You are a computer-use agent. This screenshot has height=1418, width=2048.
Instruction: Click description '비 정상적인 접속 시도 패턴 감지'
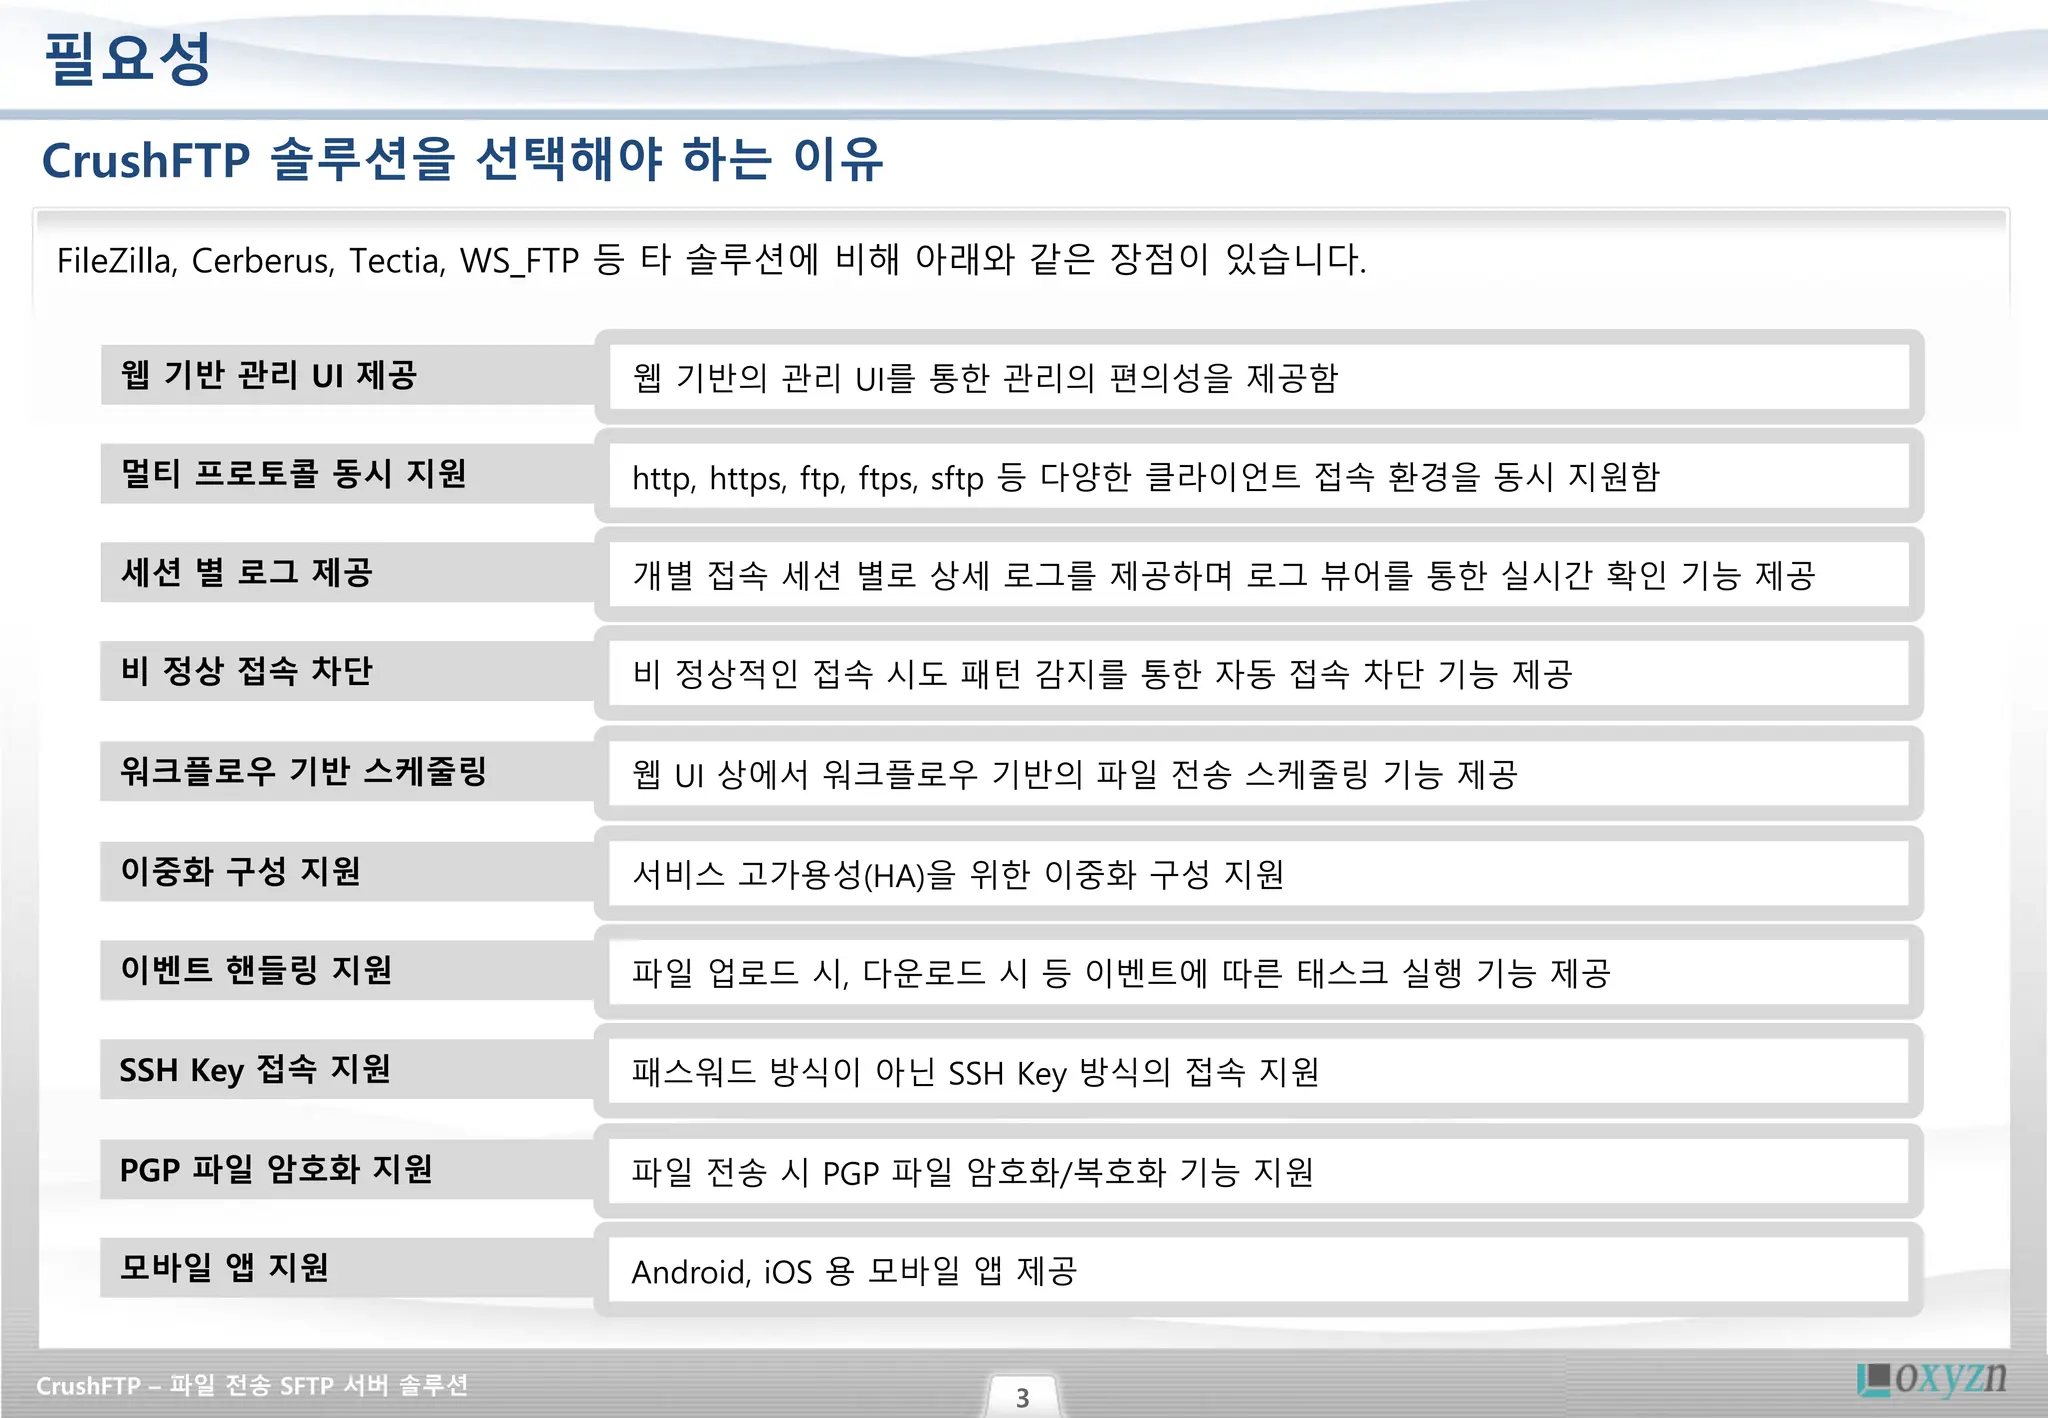click(x=1102, y=674)
